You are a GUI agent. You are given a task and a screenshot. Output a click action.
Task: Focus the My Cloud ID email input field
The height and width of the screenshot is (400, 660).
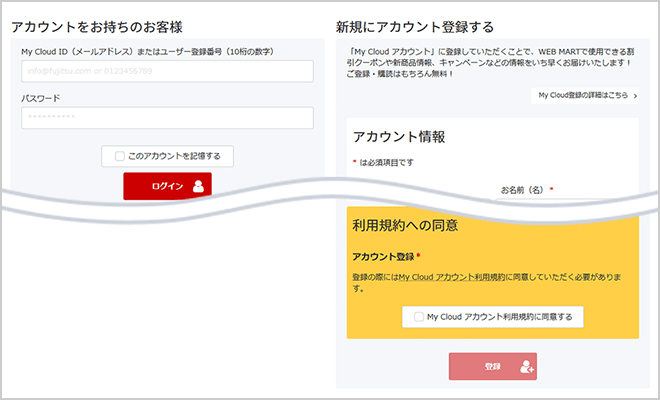pyautogui.click(x=167, y=71)
